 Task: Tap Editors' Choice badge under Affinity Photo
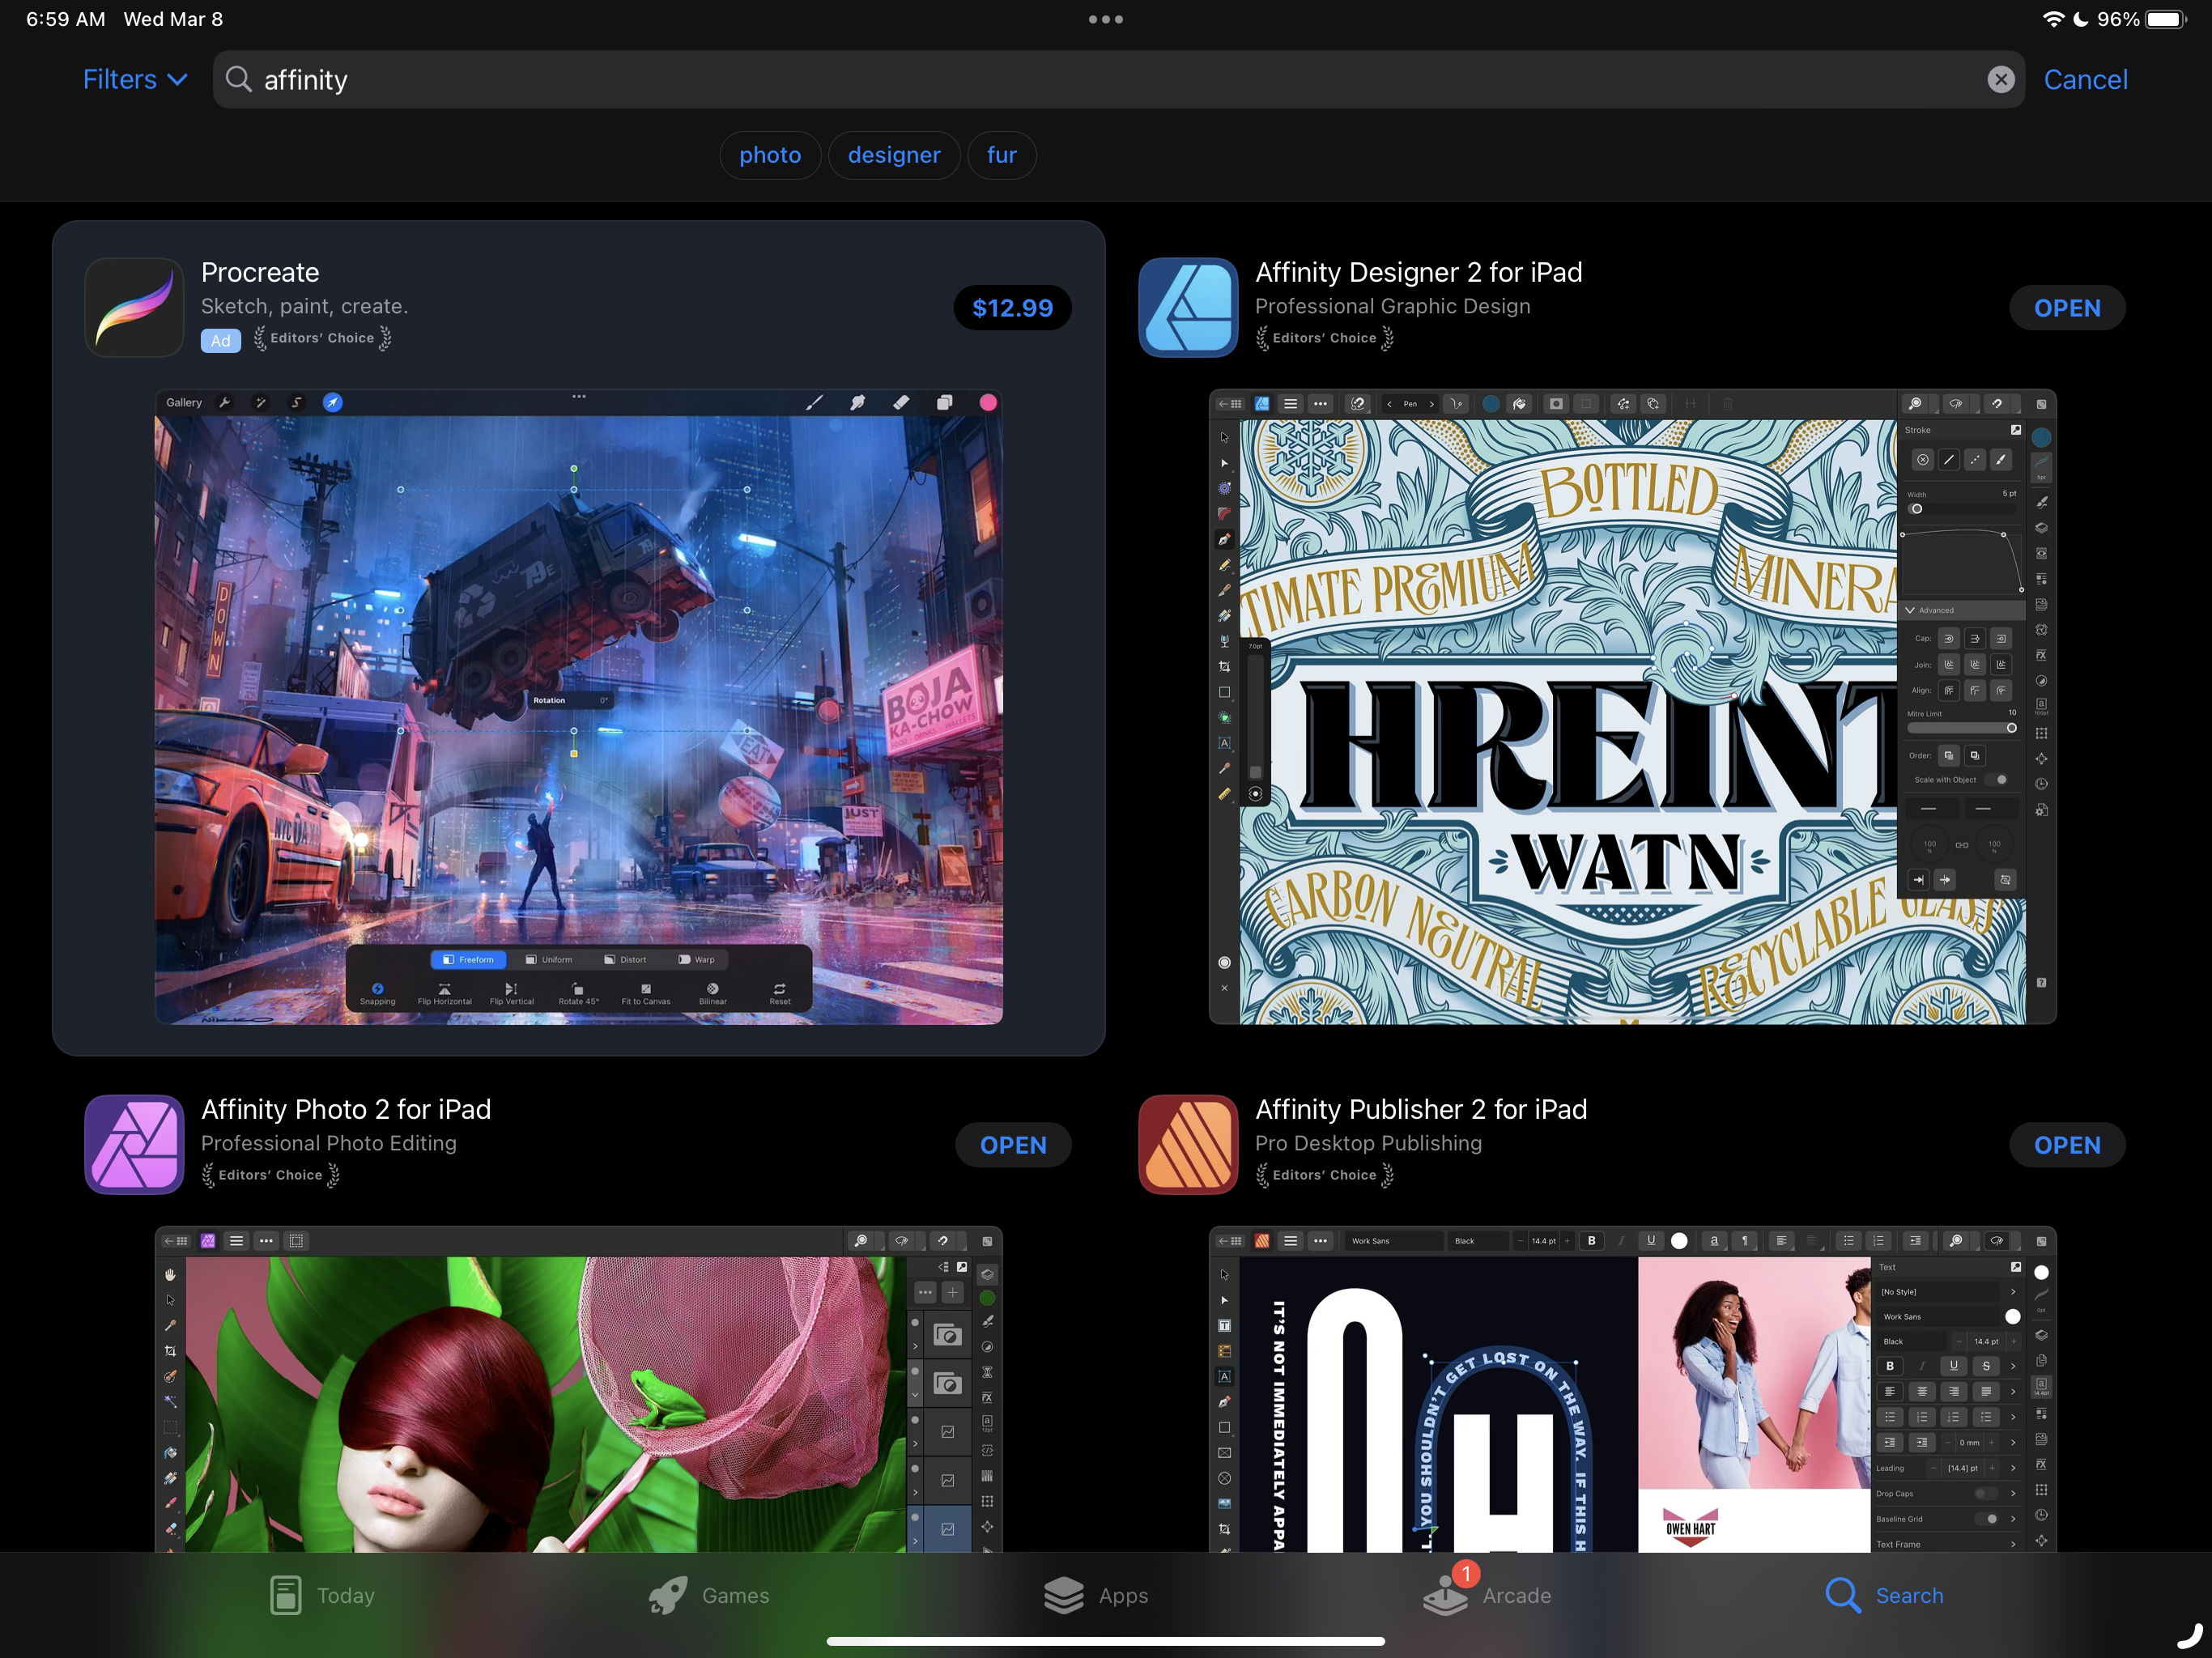click(x=270, y=1175)
